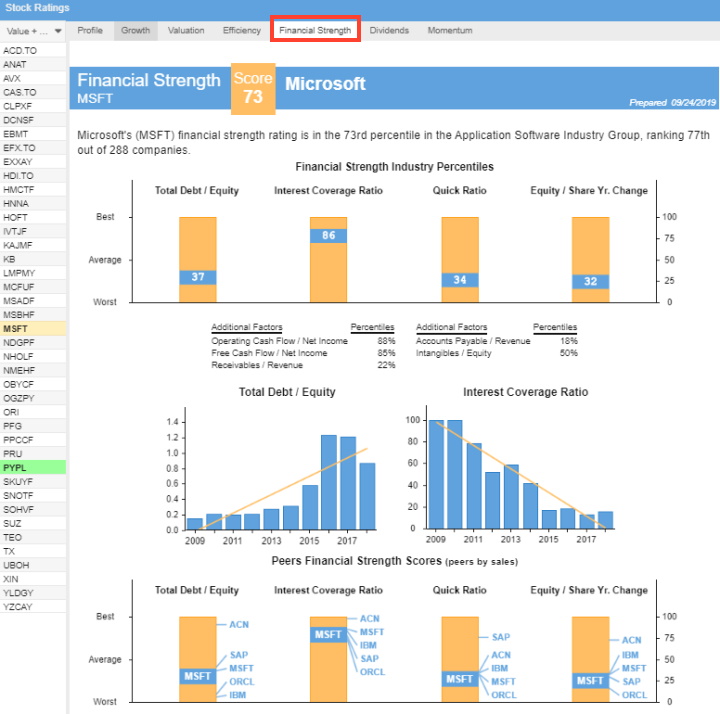Open the Growth tab

click(135, 31)
